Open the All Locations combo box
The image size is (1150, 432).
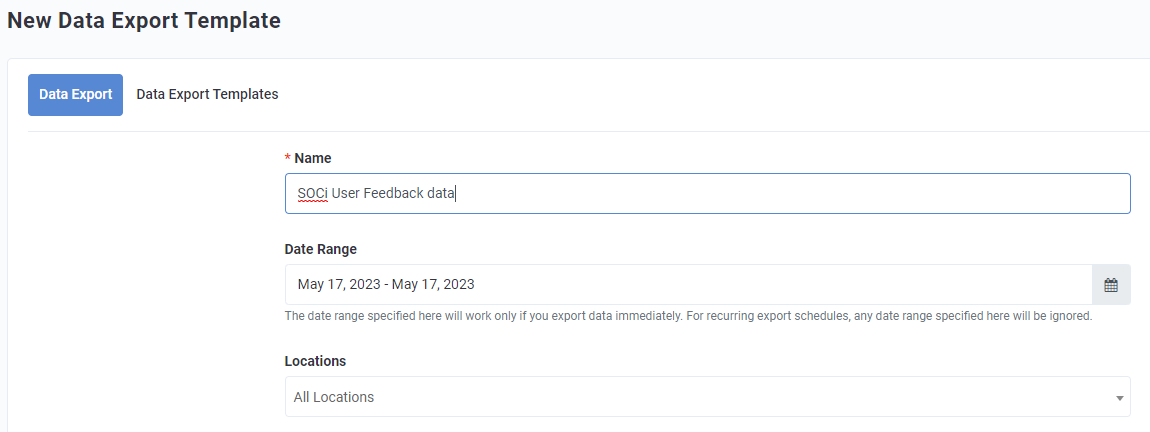(708, 397)
